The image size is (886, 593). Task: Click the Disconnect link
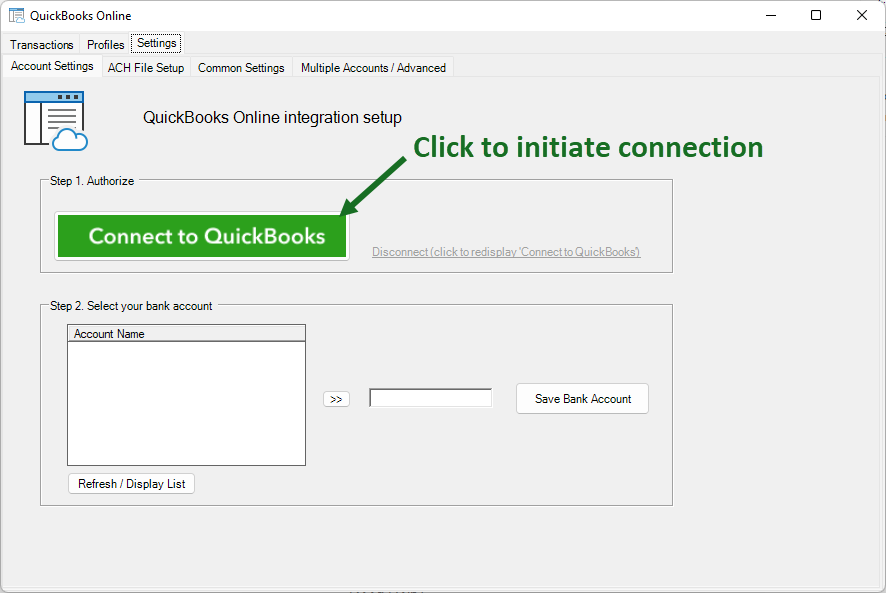click(506, 252)
